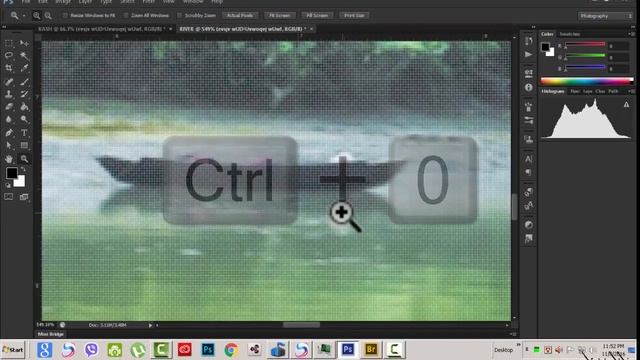Open Adobe Bridge from the taskbar
The width and height of the screenshot is (640, 360).
tap(371, 350)
